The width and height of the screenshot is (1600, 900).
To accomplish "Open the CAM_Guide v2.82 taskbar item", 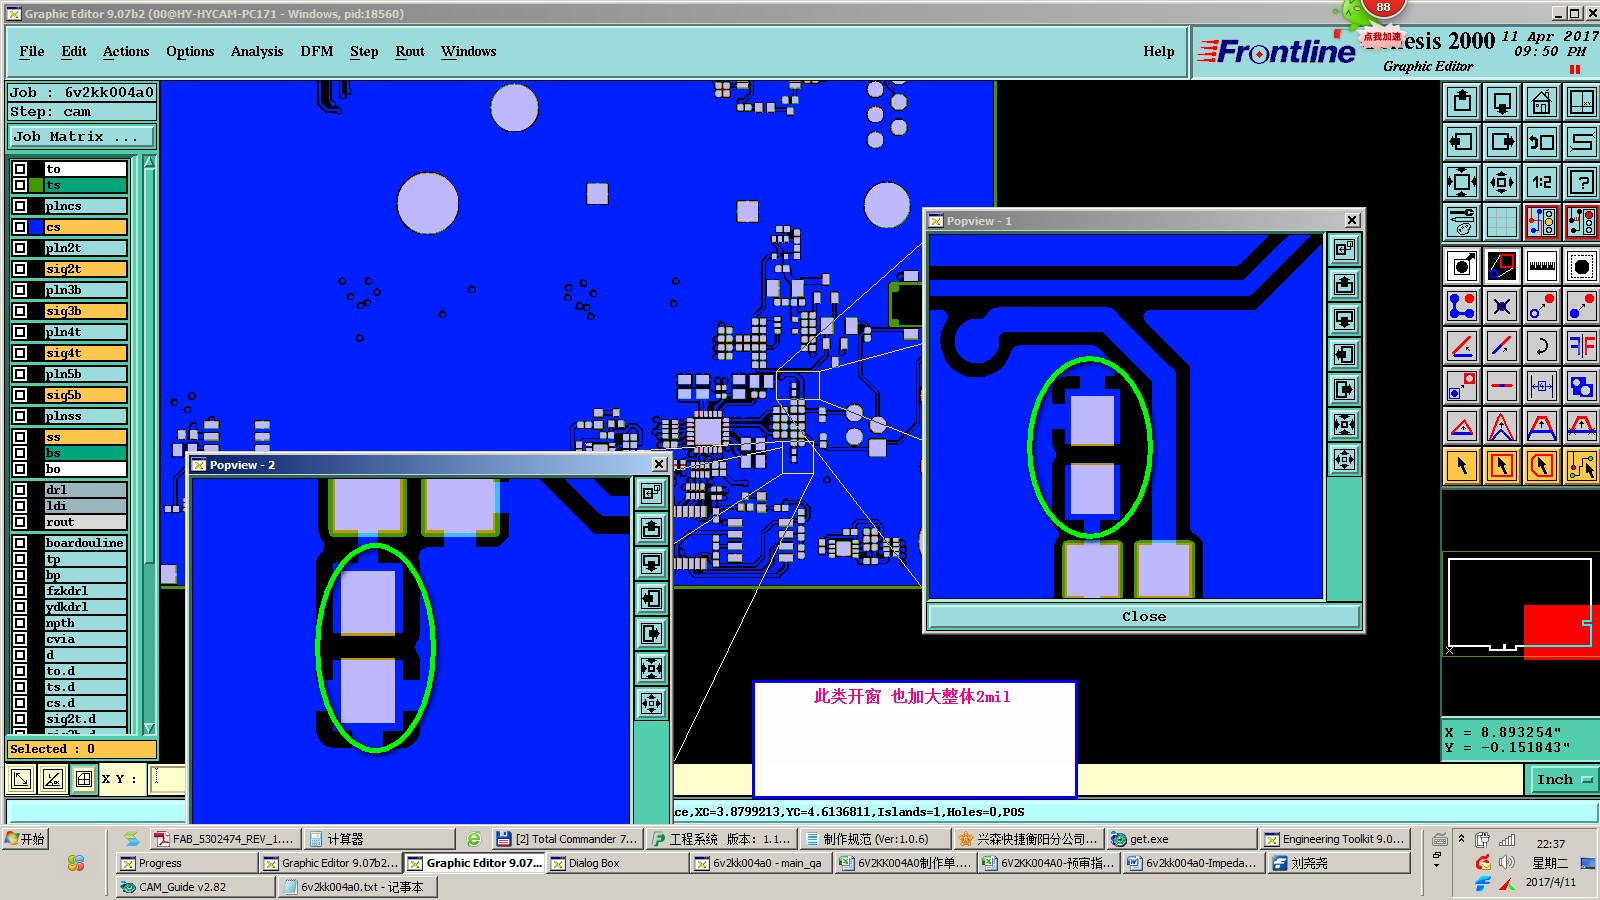I will 195,887.
